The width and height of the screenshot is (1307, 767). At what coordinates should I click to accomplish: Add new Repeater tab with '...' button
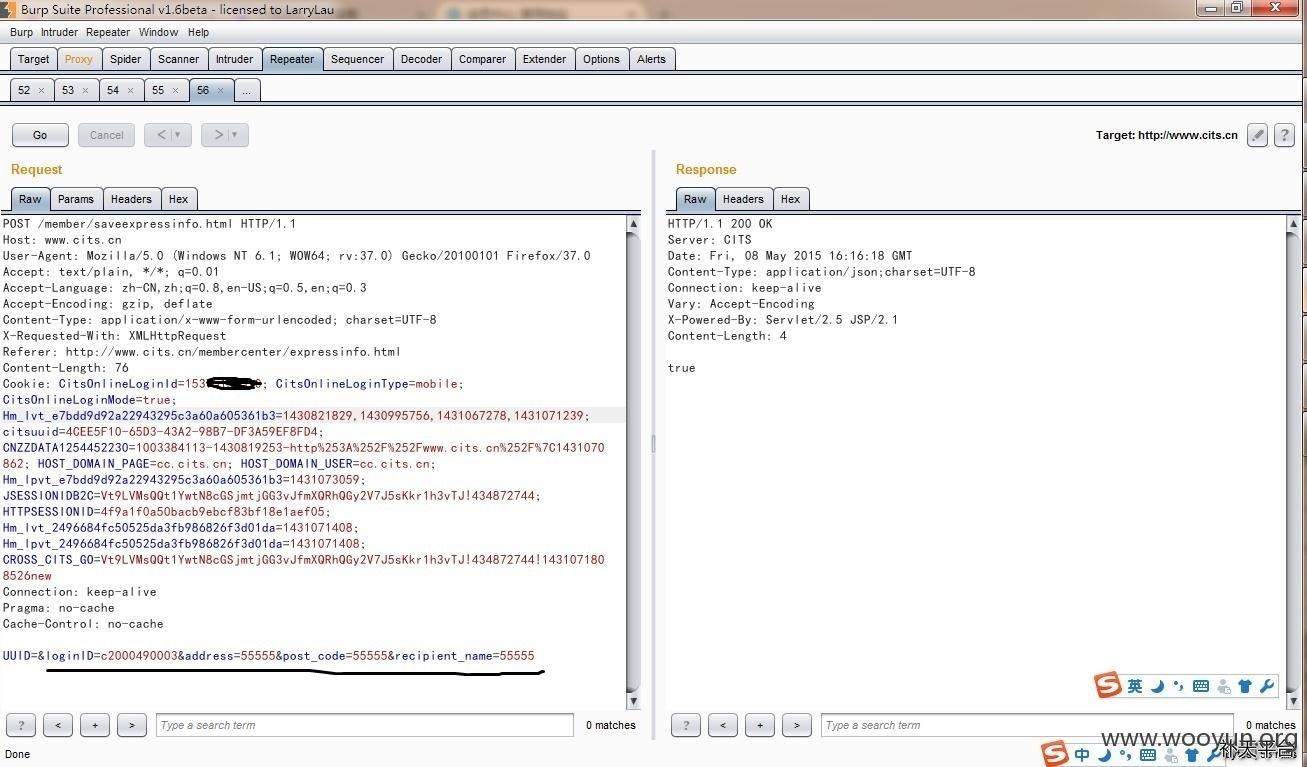246,90
